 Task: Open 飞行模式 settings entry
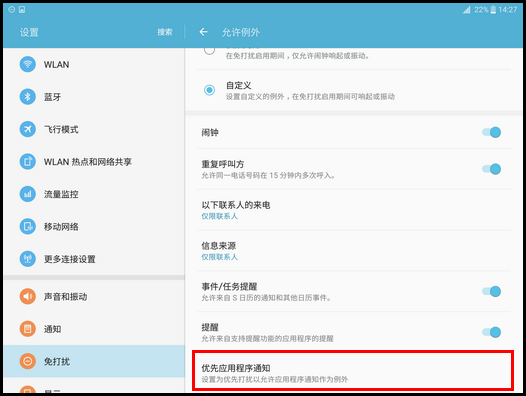click(94, 129)
